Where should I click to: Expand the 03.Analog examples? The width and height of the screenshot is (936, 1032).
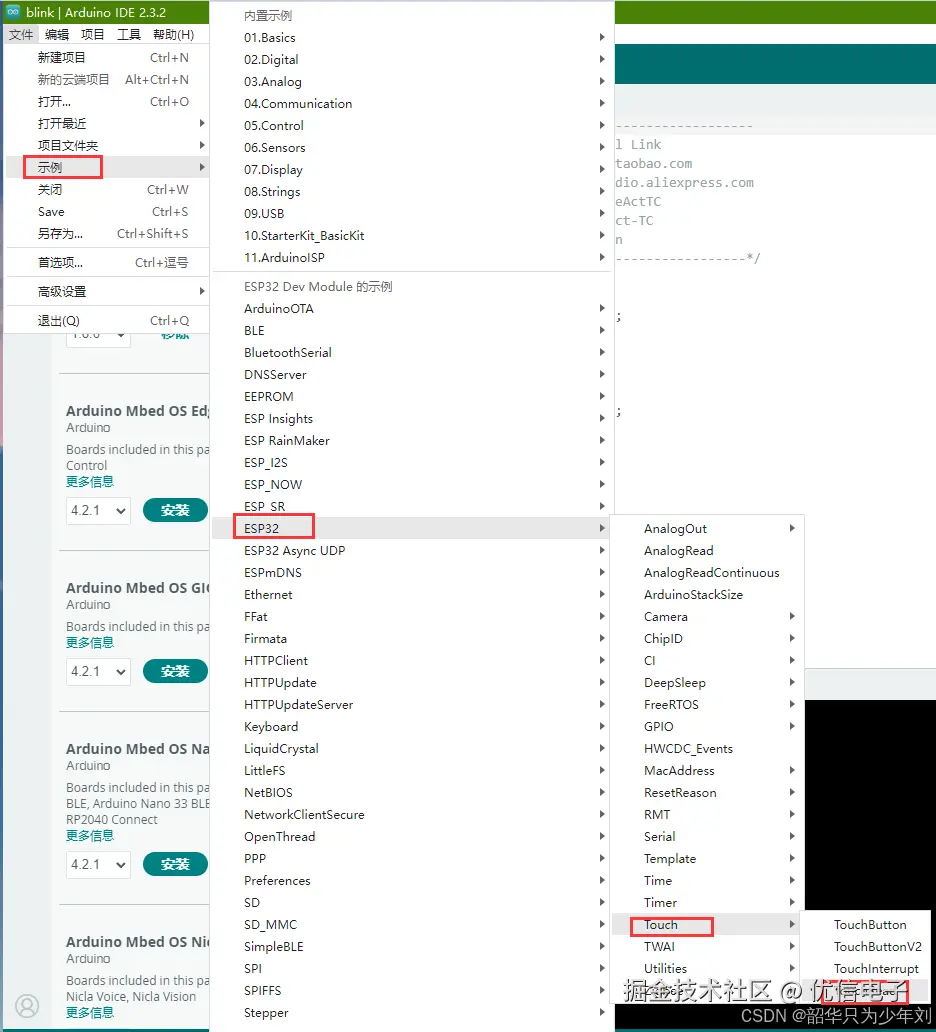pos(412,82)
